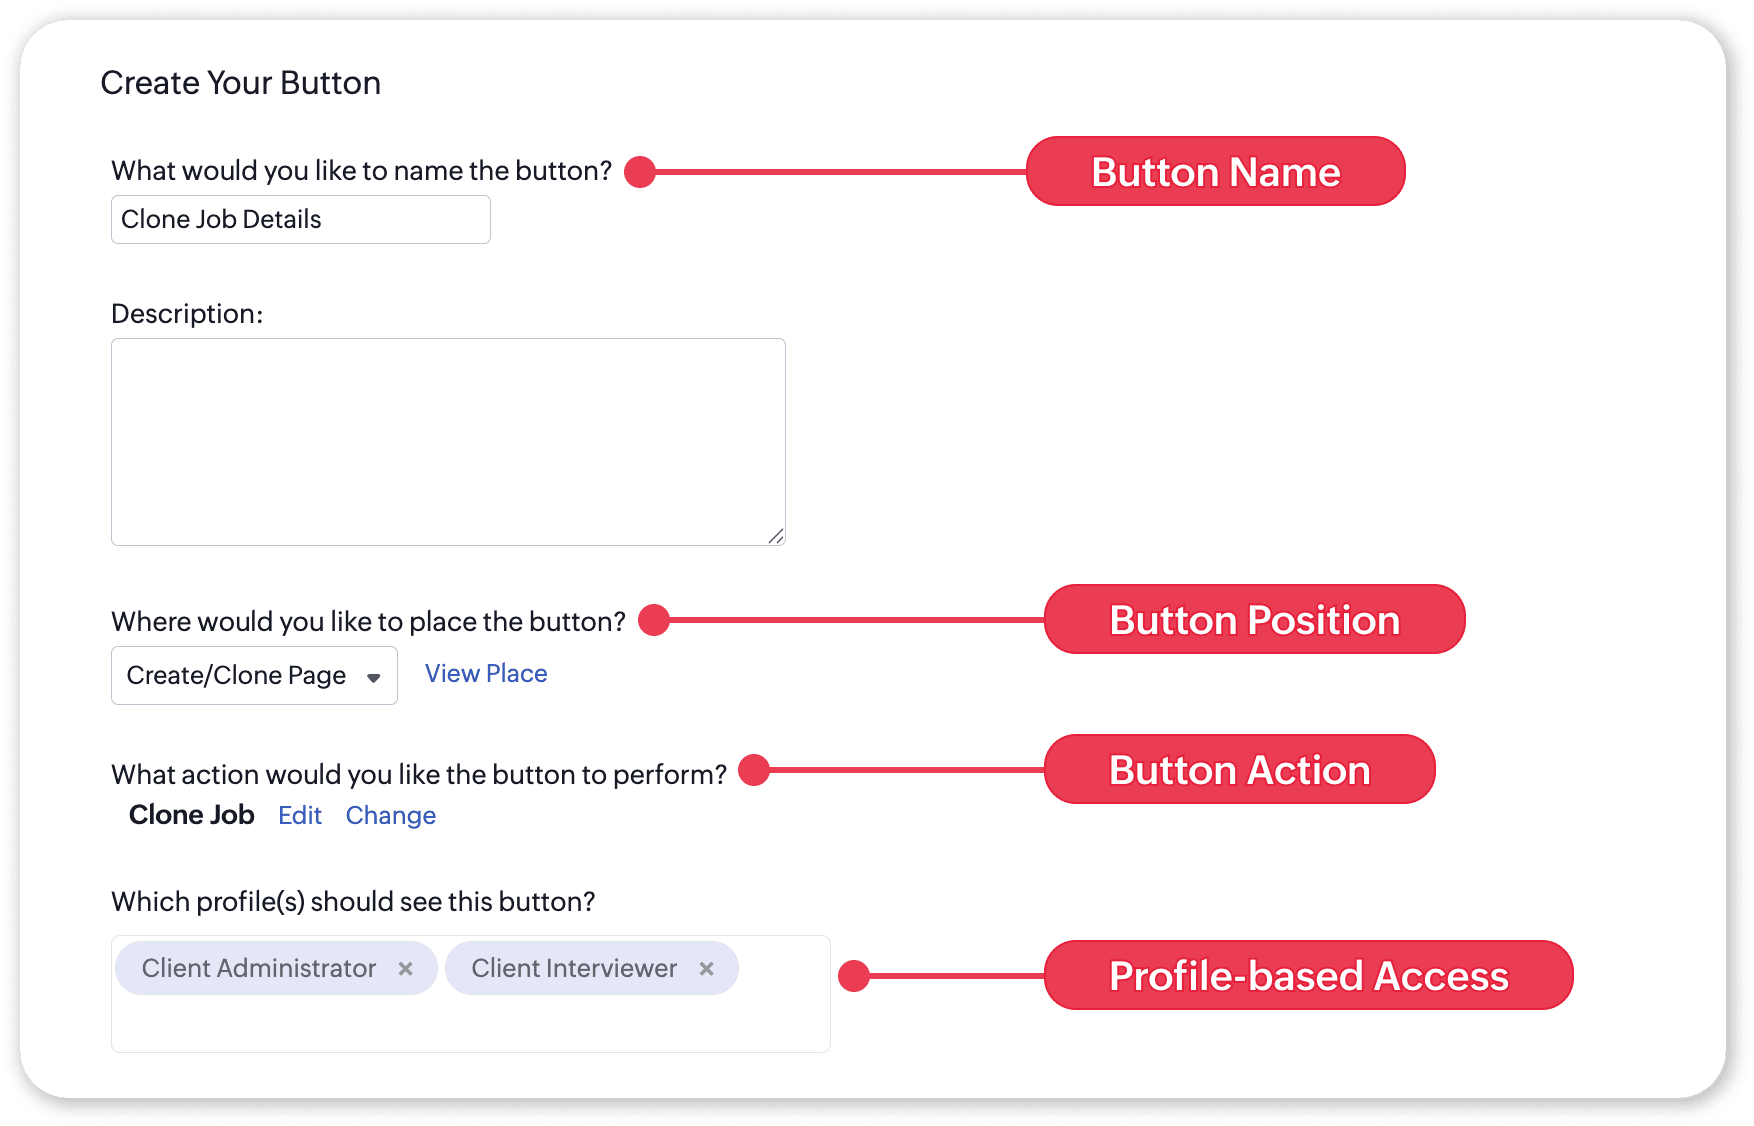This screenshot has width=1754, height=1126.
Task: Click inside the Description text area
Action: tap(448, 442)
